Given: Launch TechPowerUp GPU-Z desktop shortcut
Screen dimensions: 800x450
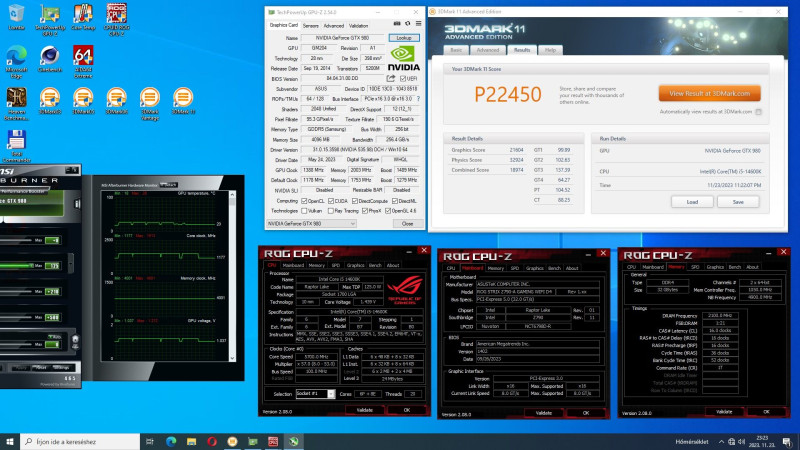Looking at the screenshot, I should [49, 20].
